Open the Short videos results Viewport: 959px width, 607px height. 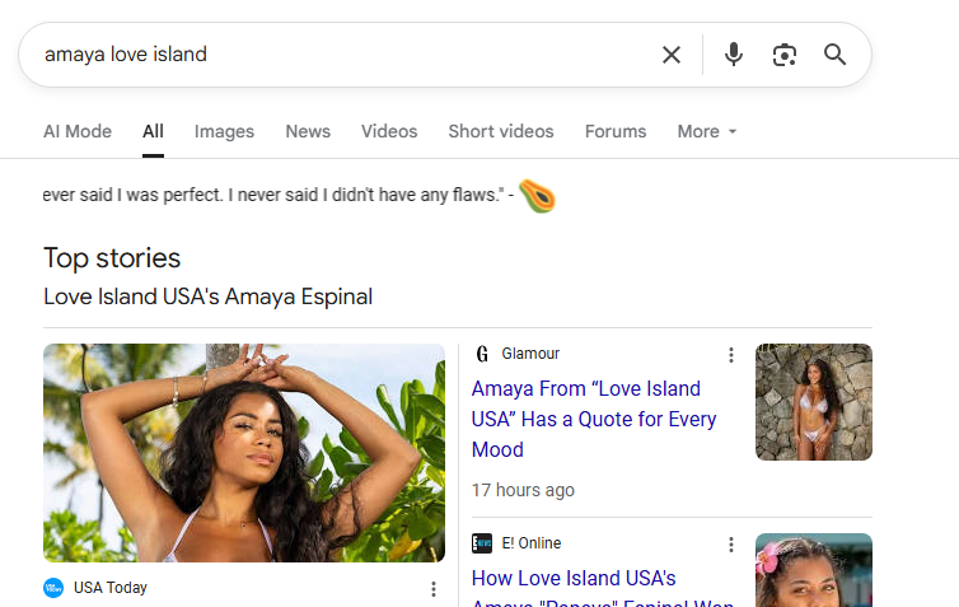click(500, 131)
